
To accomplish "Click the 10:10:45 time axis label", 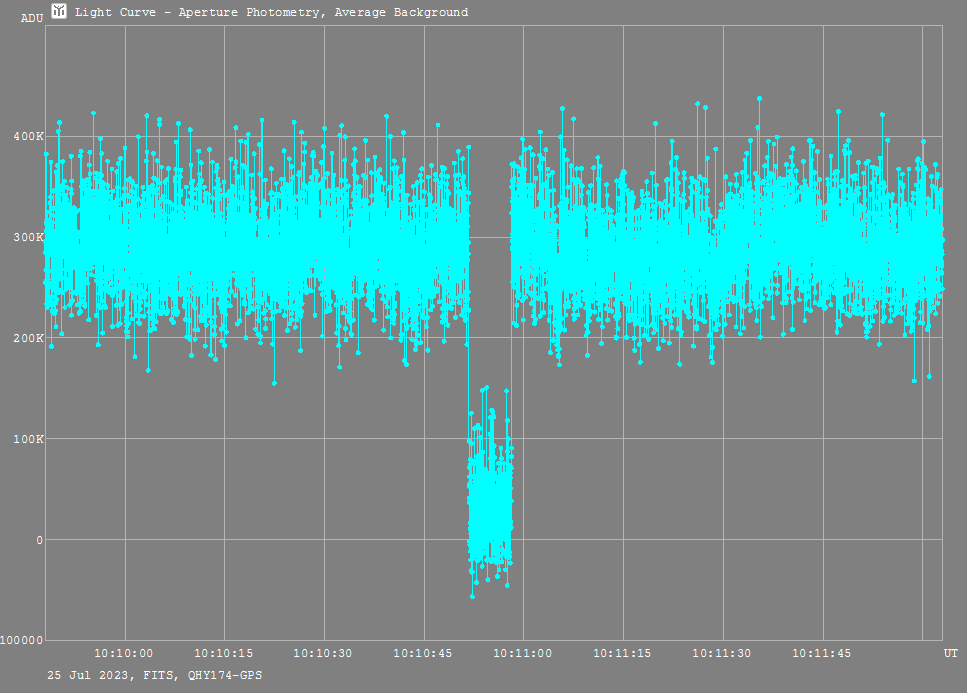I will click(x=422, y=654).
